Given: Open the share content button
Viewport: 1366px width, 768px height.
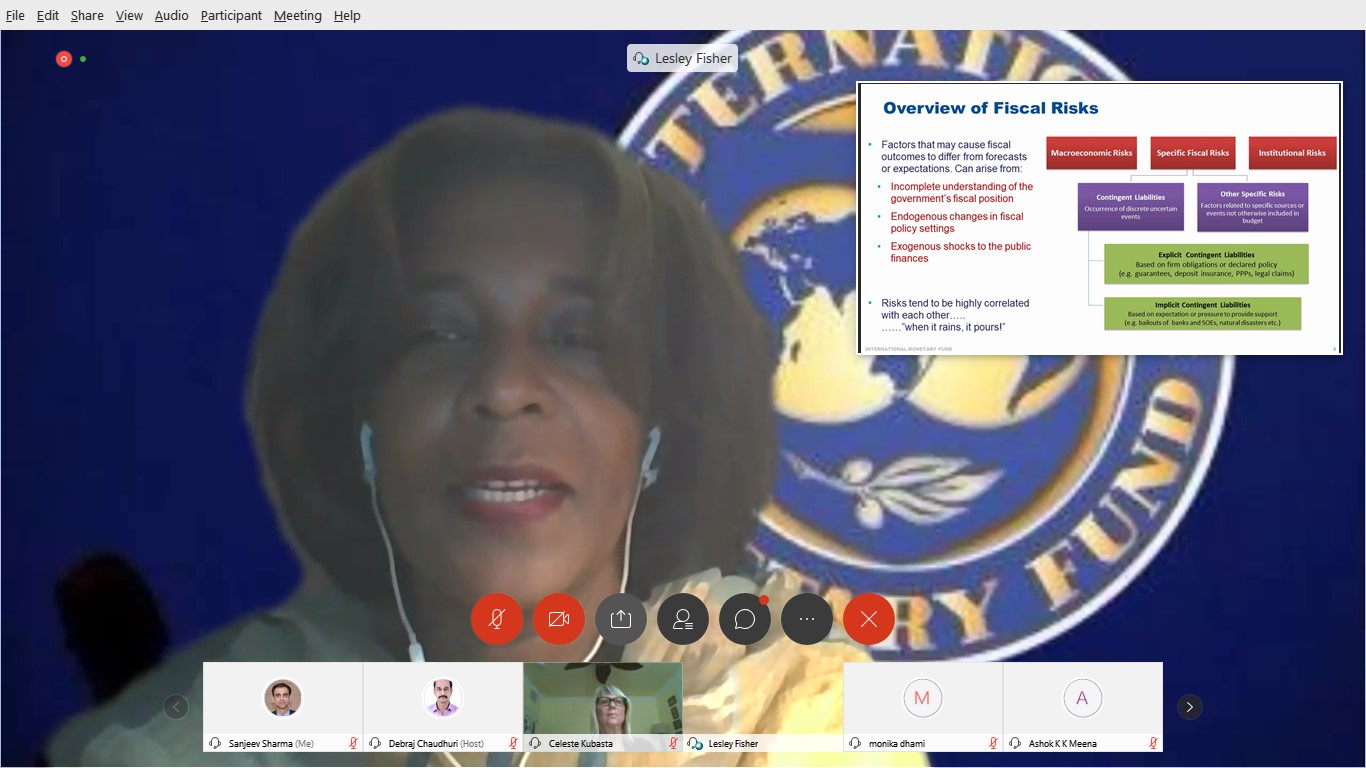Looking at the screenshot, I should tap(620, 619).
